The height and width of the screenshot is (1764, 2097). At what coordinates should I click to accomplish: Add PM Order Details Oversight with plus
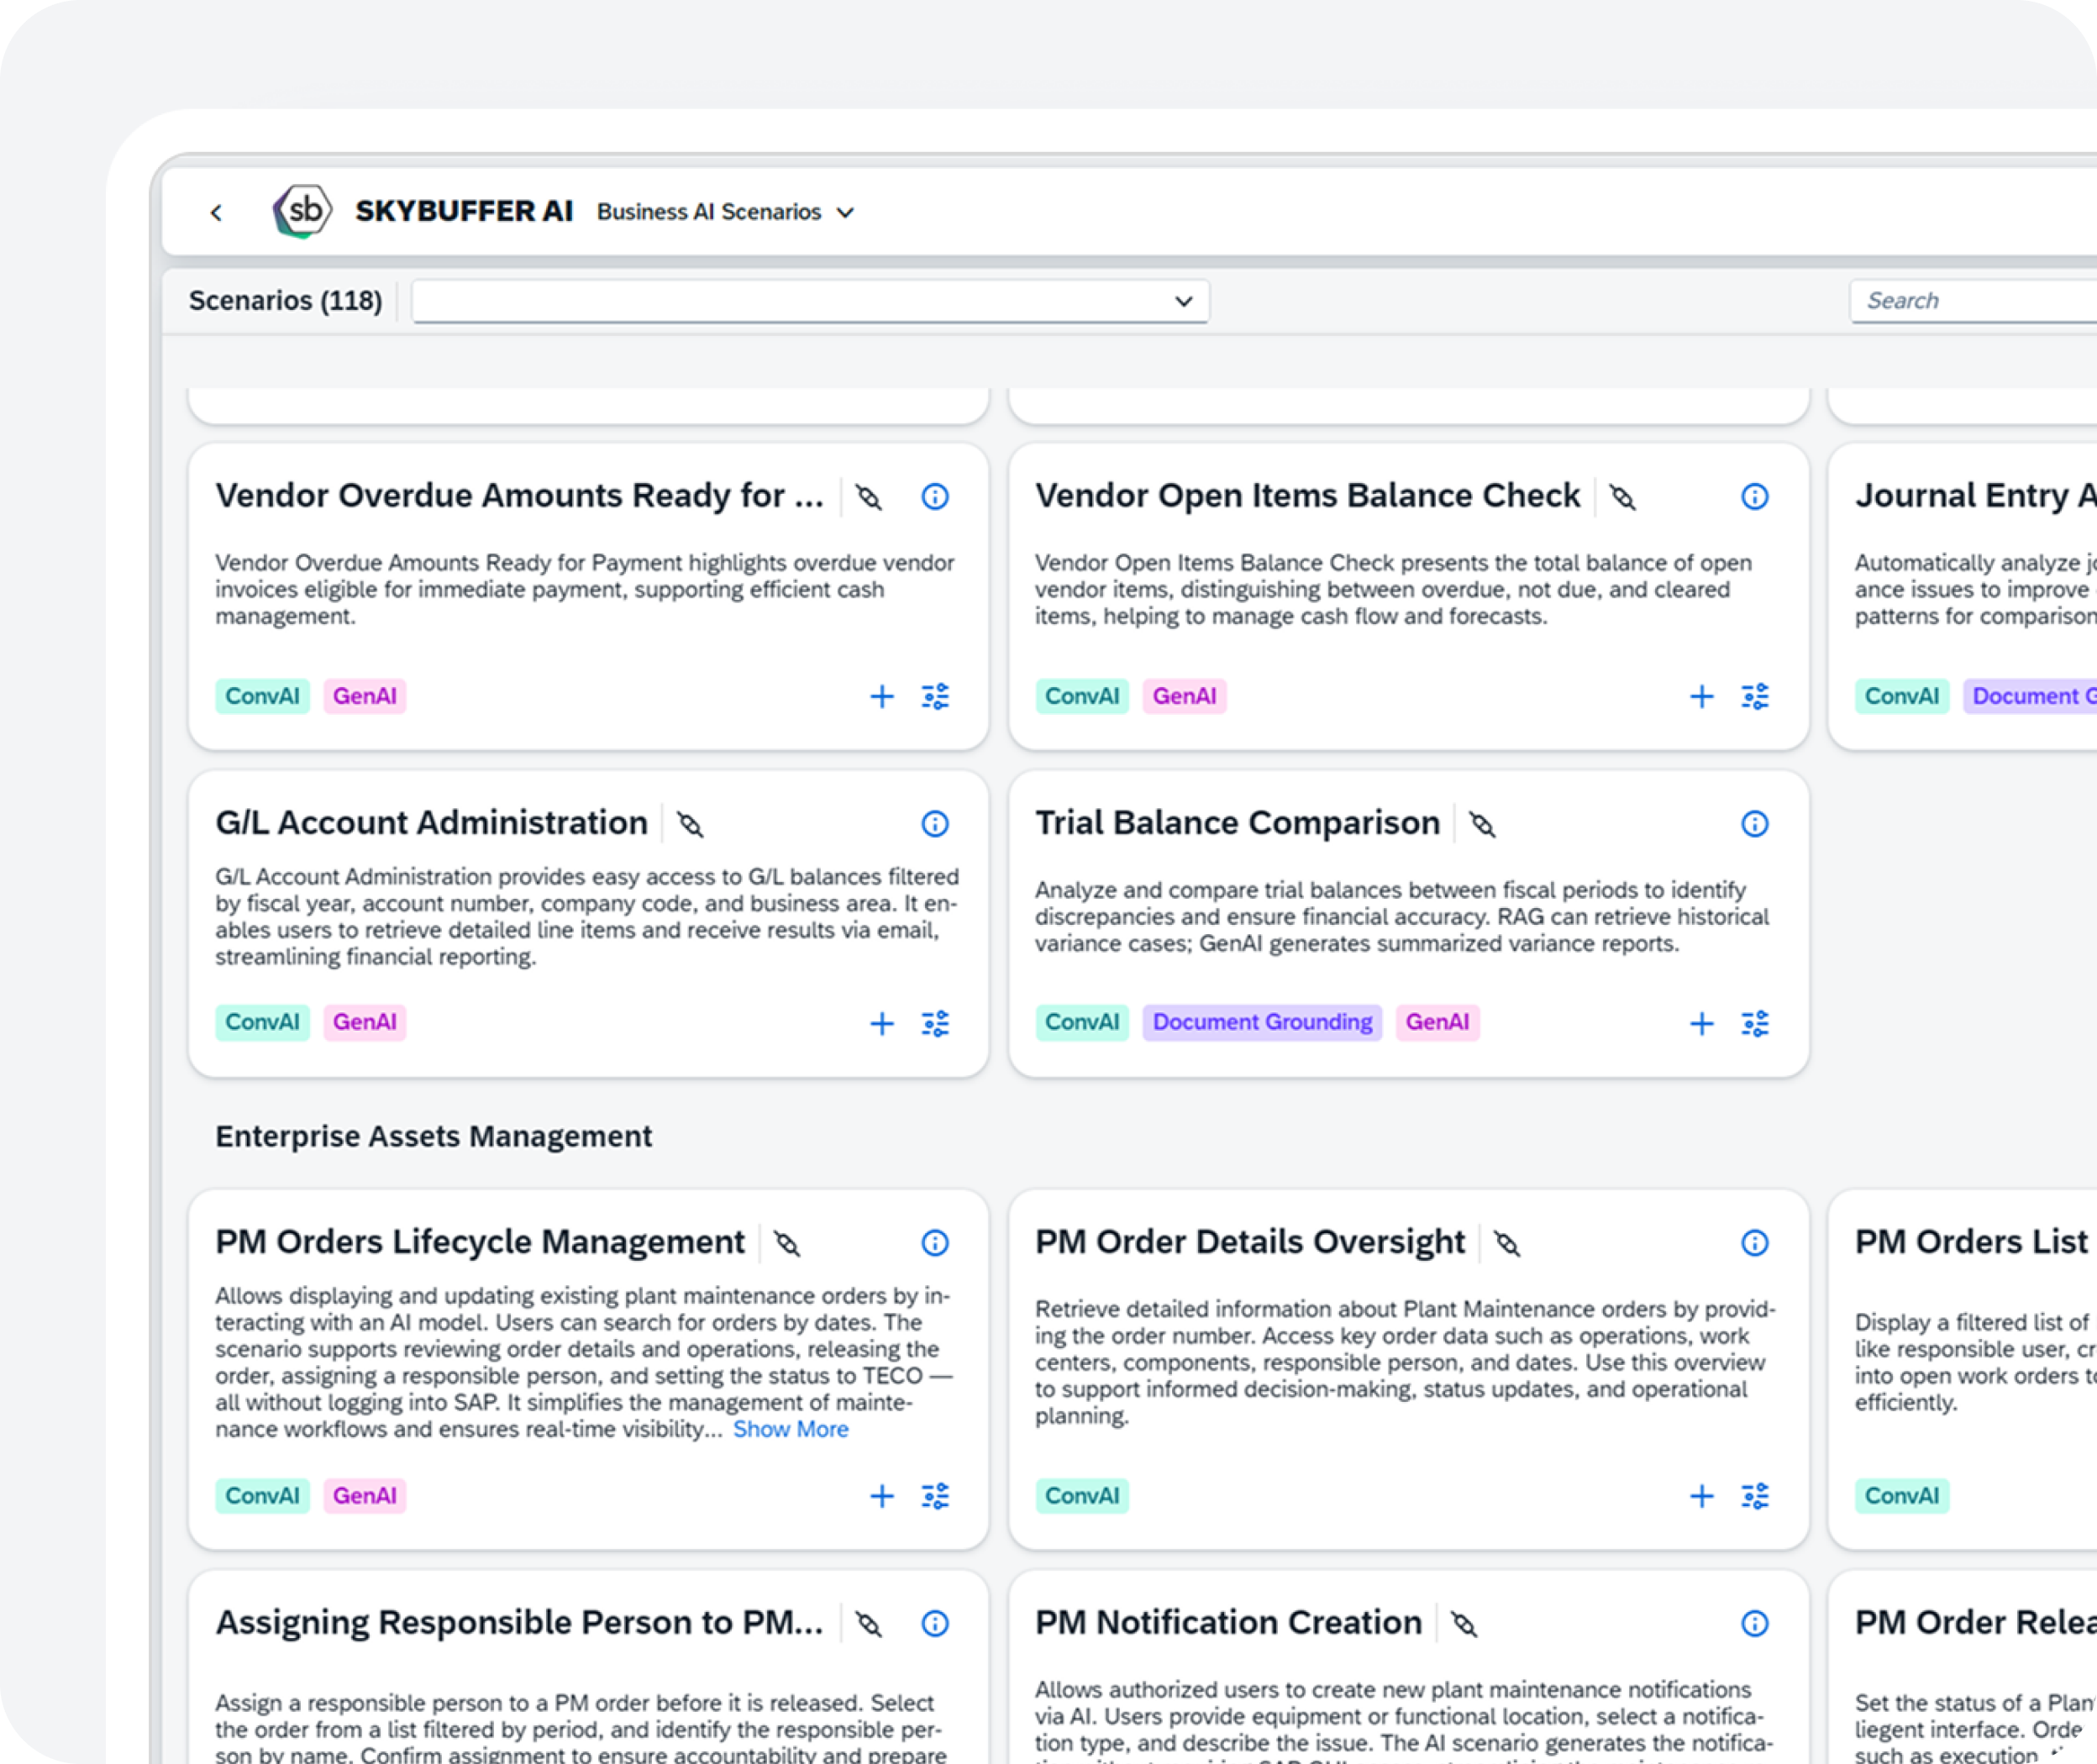(x=1701, y=1496)
